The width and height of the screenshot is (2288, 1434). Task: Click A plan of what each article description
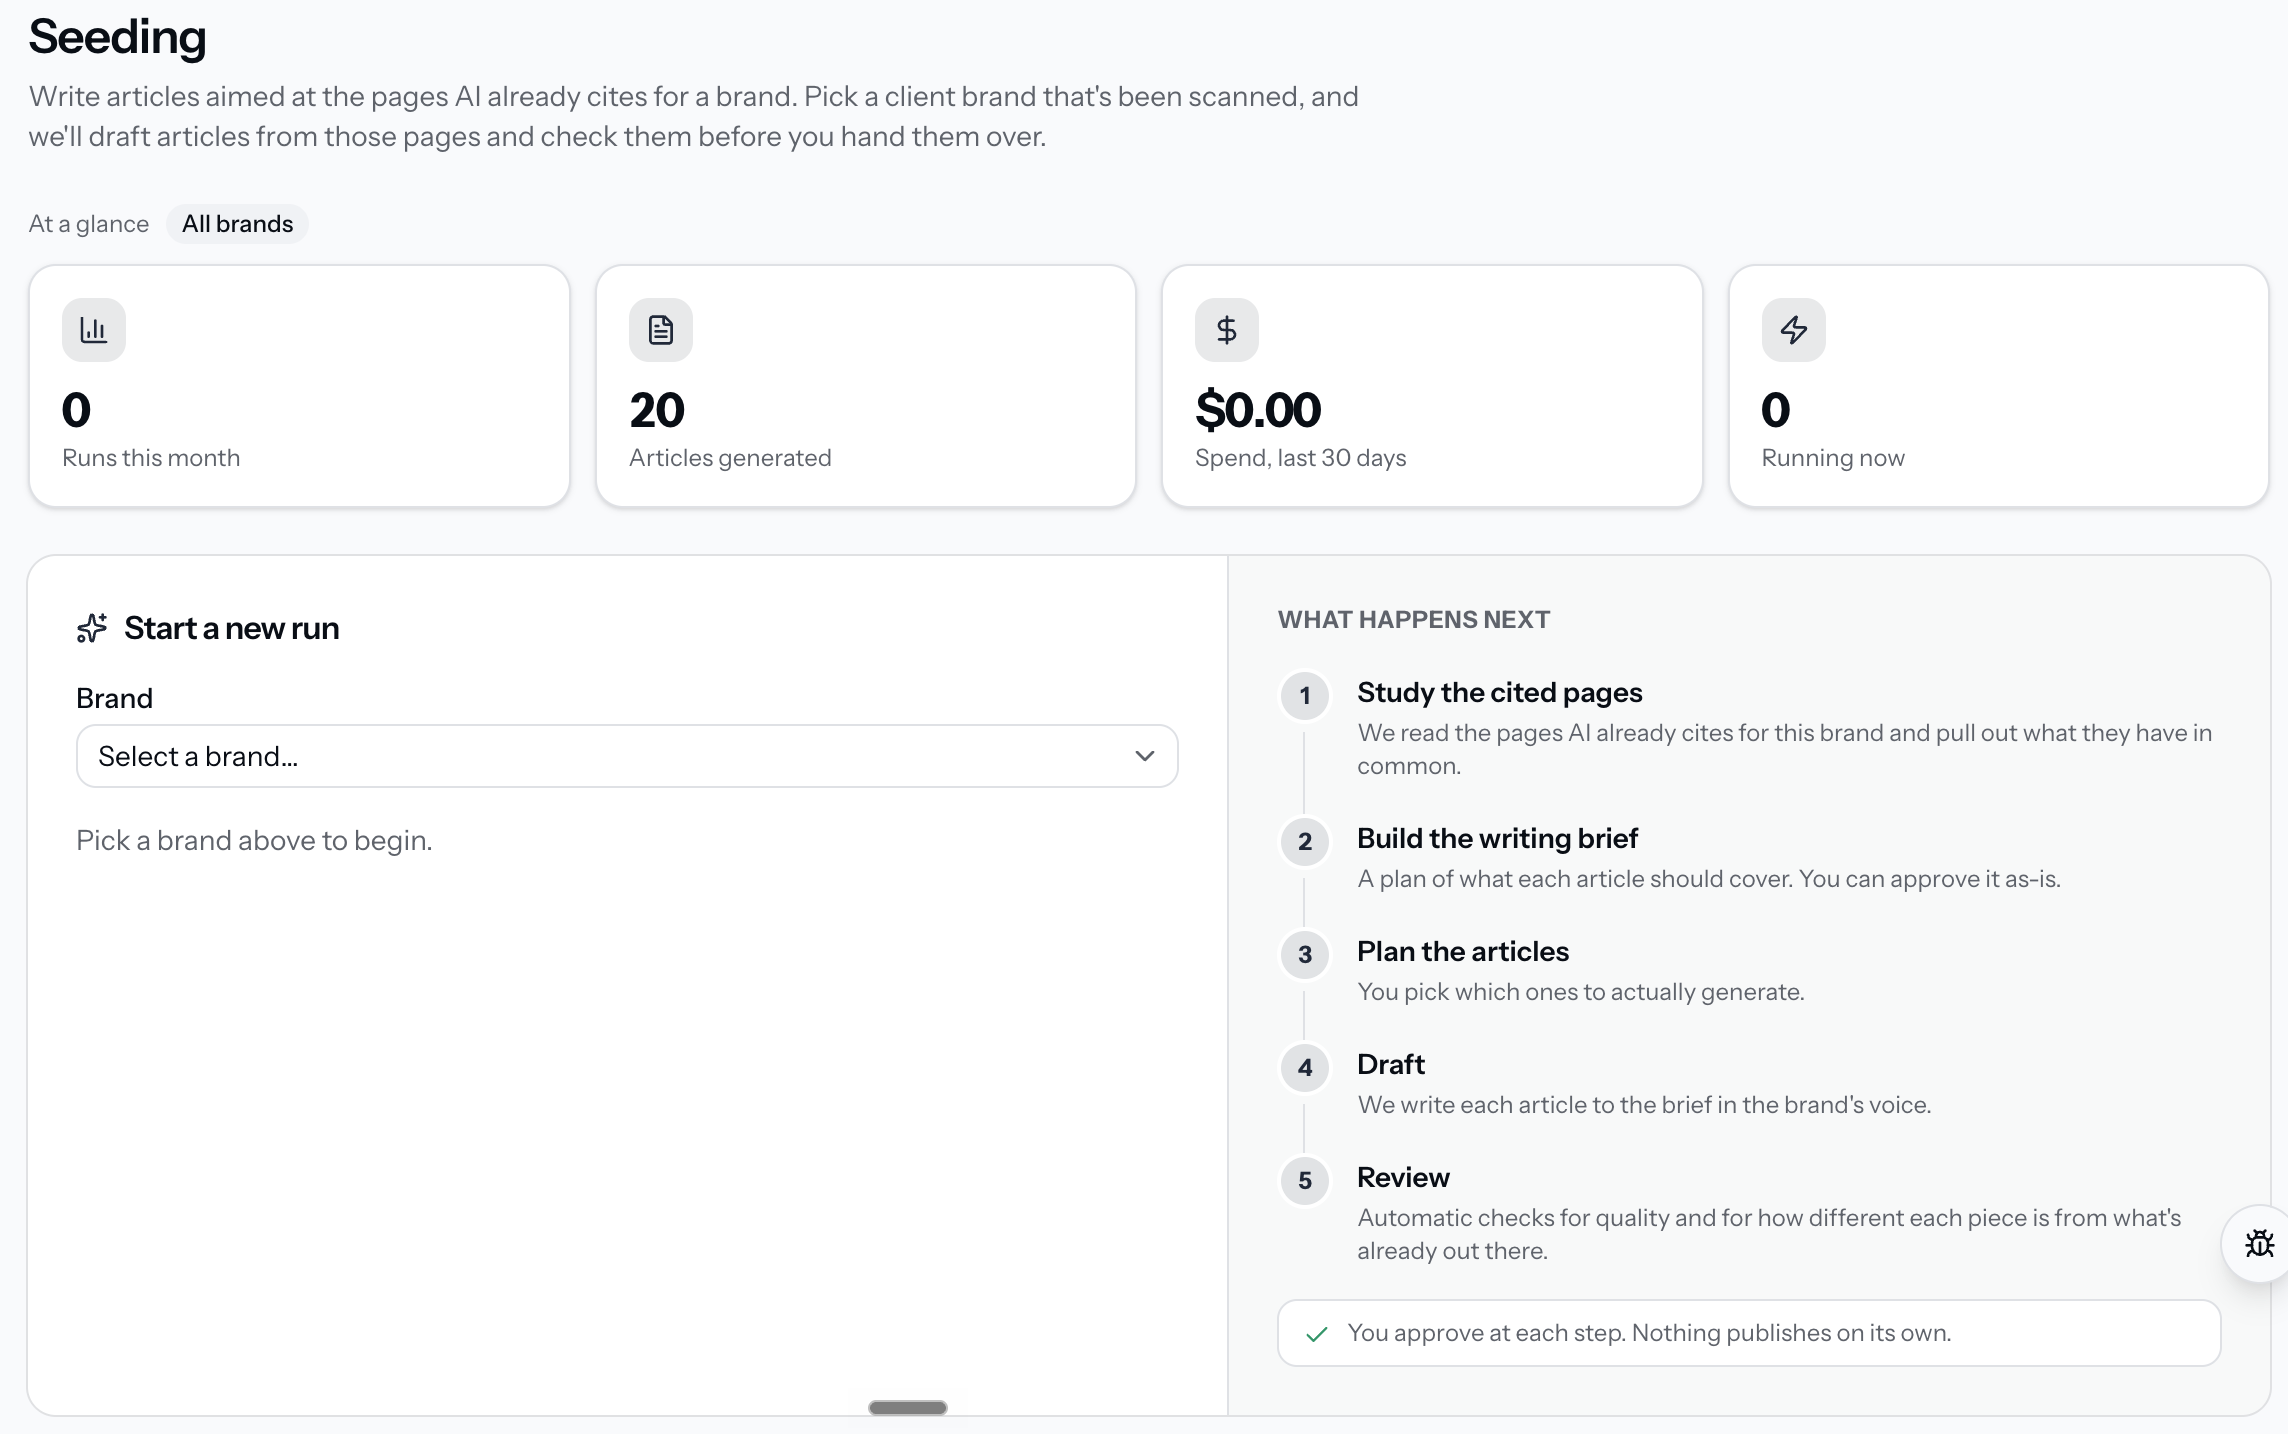click(1708, 879)
